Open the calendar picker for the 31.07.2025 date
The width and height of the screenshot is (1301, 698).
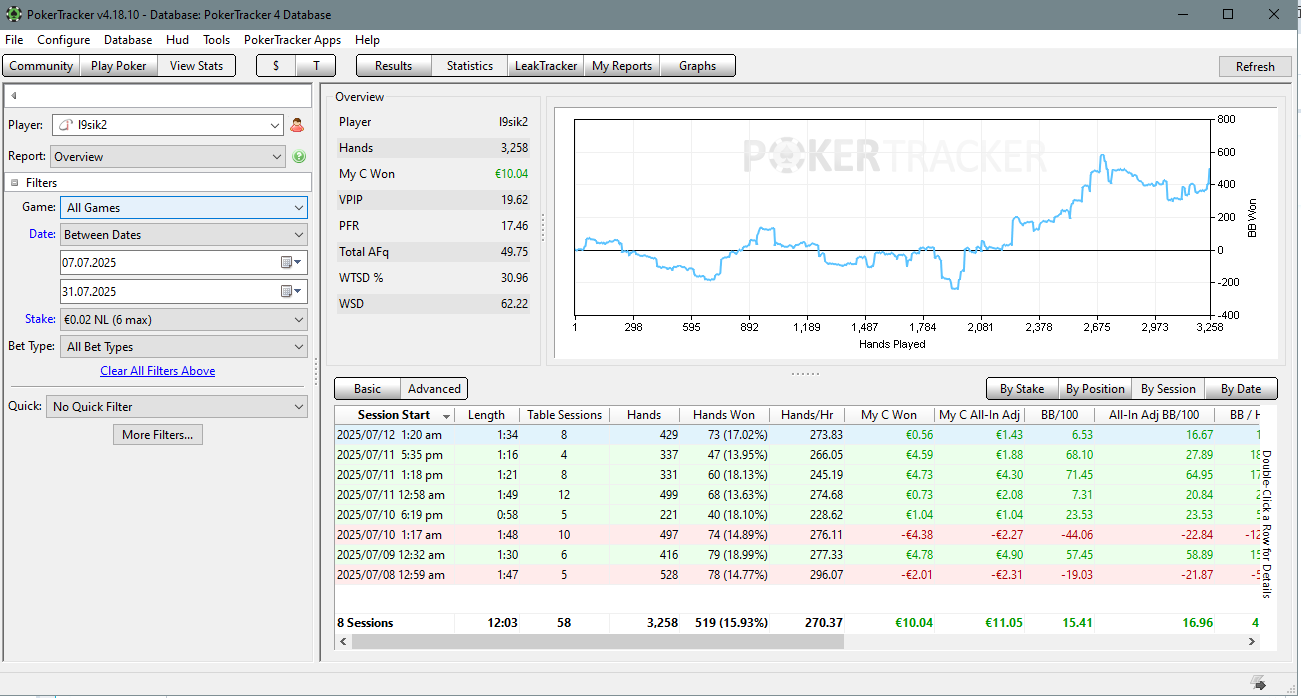click(291, 291)
